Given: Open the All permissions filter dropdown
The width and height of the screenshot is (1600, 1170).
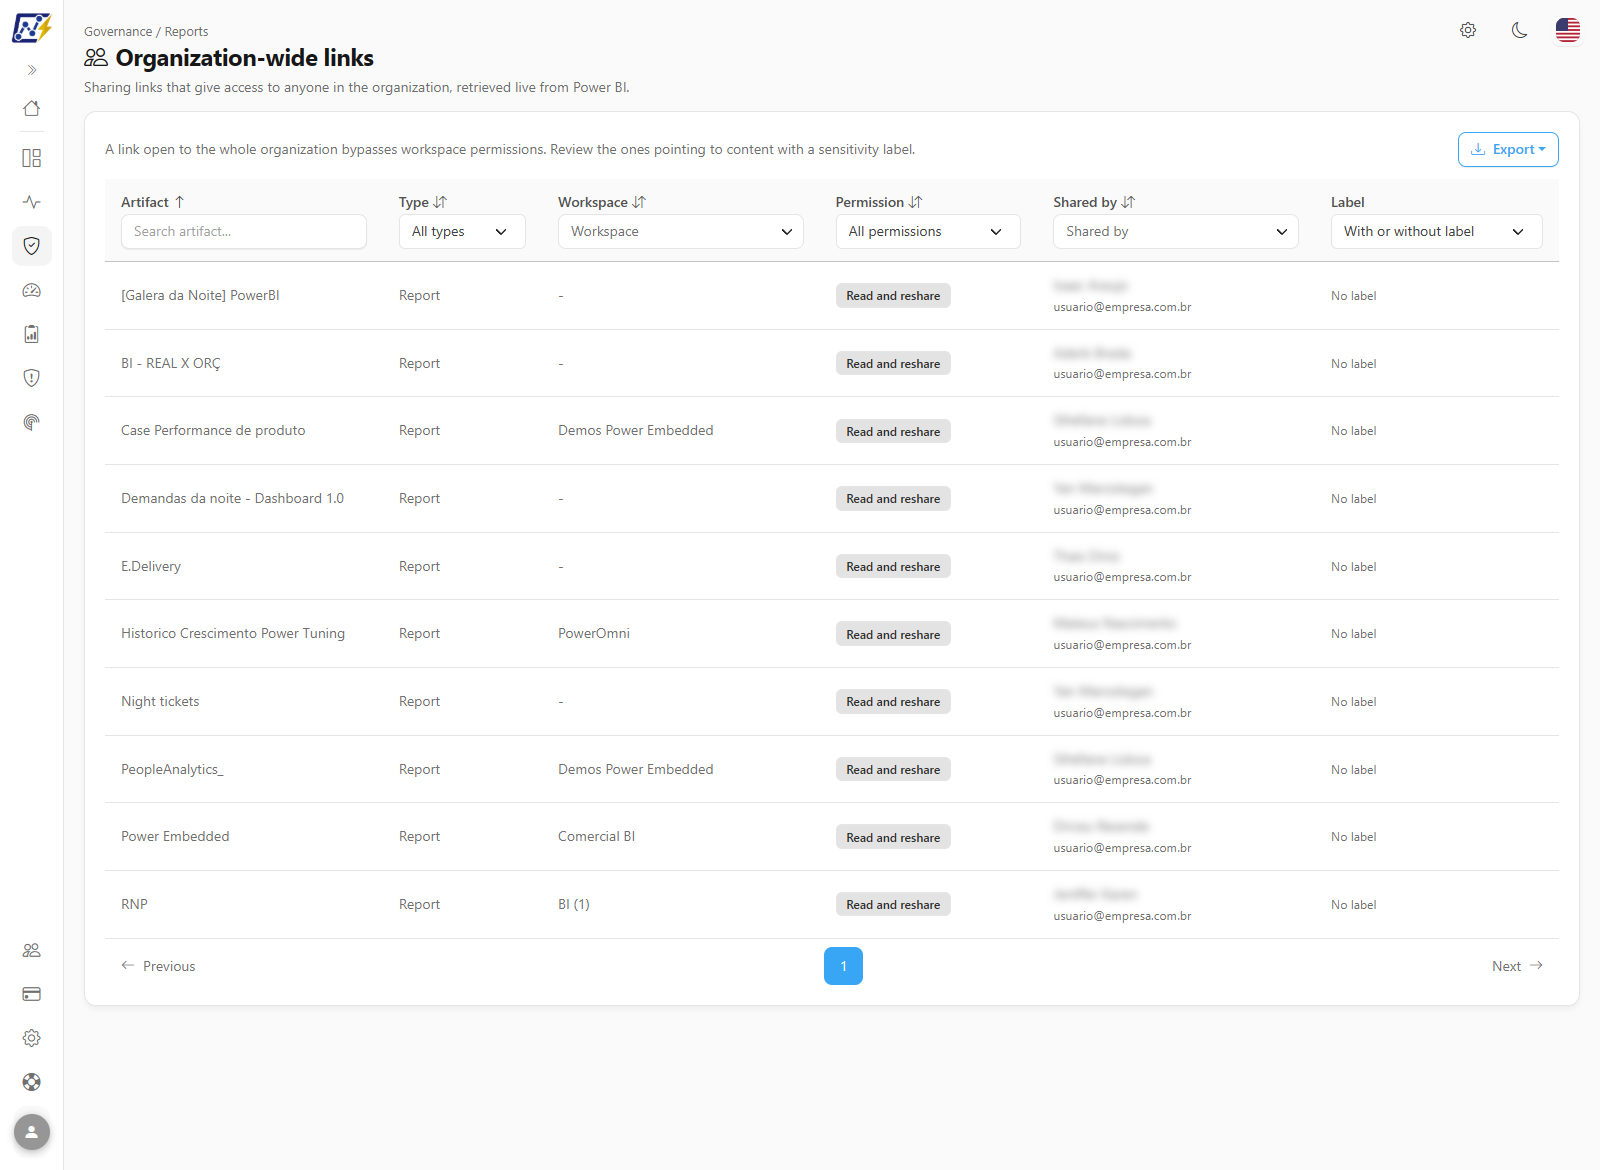Looking at the screenshot, I should [928, 231].
